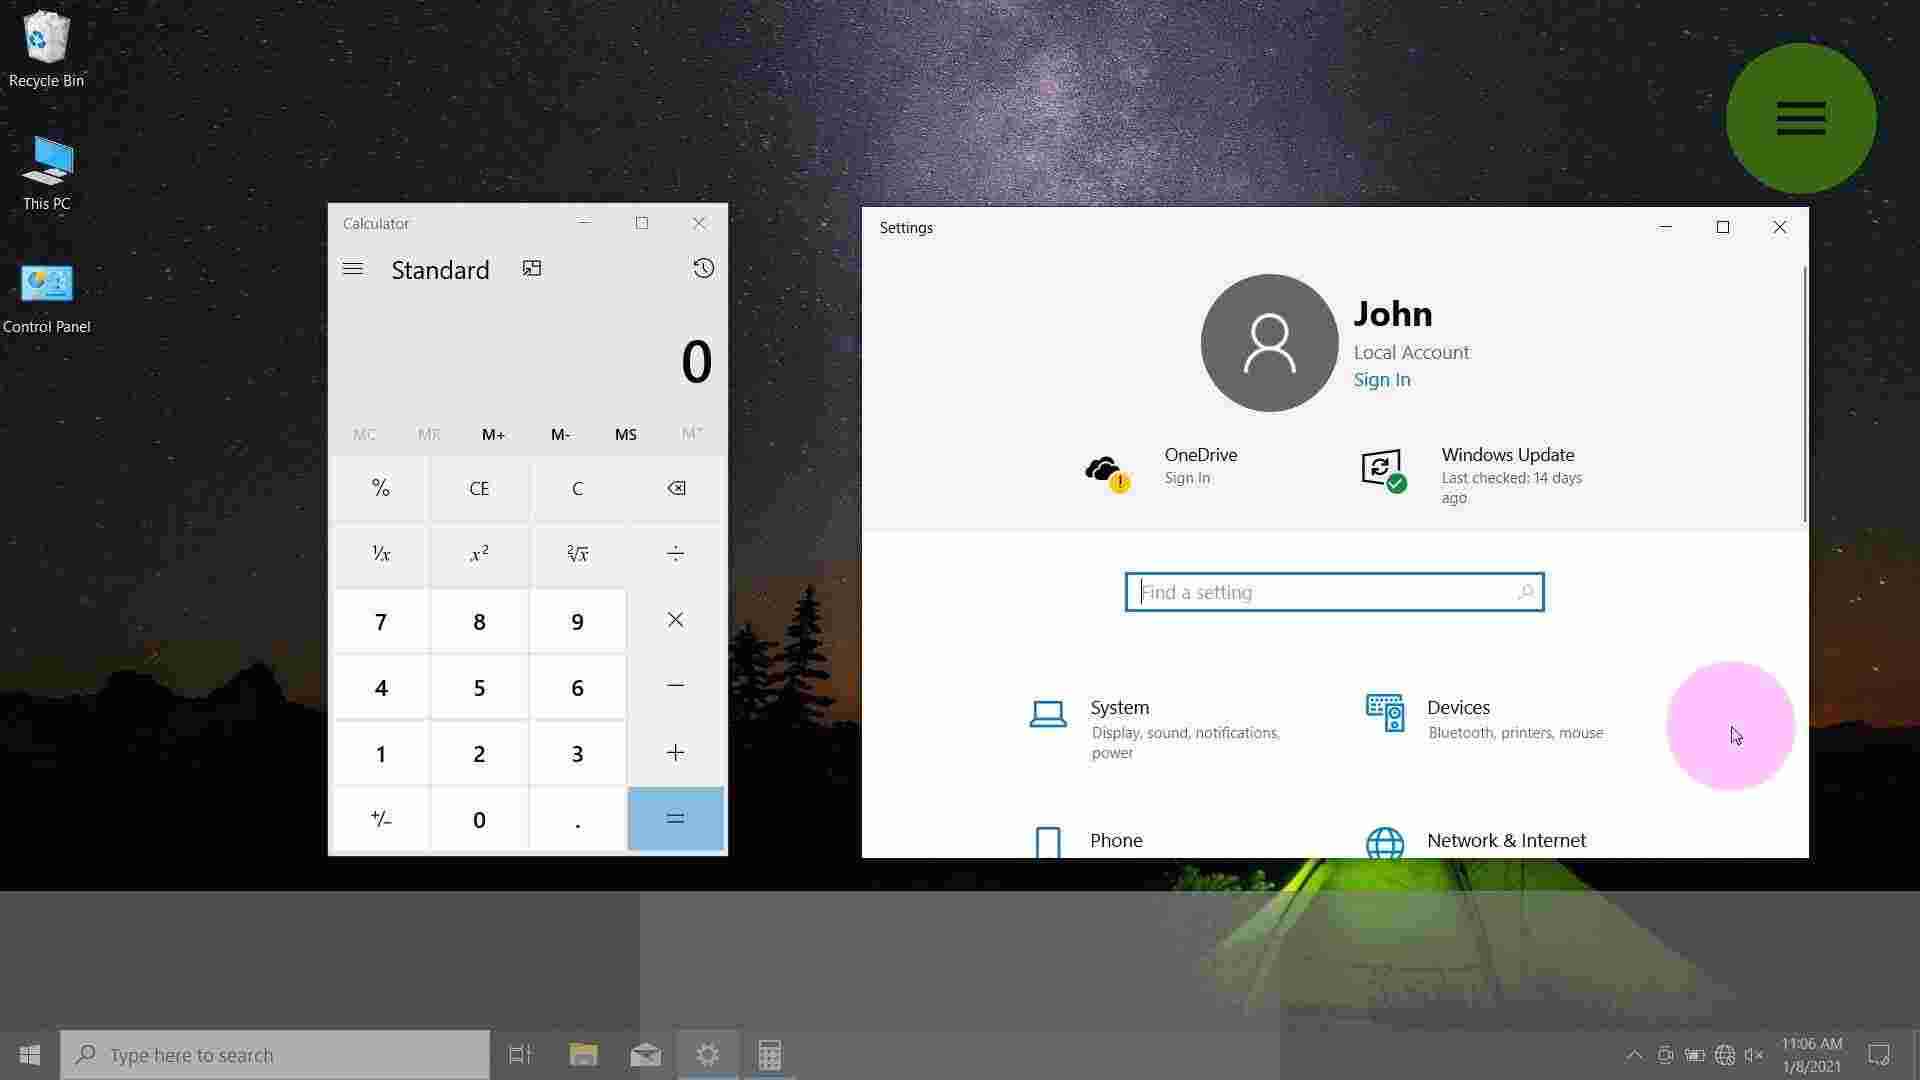
Task: Open Network & Internet settings
Action: tap(1506, 840)
